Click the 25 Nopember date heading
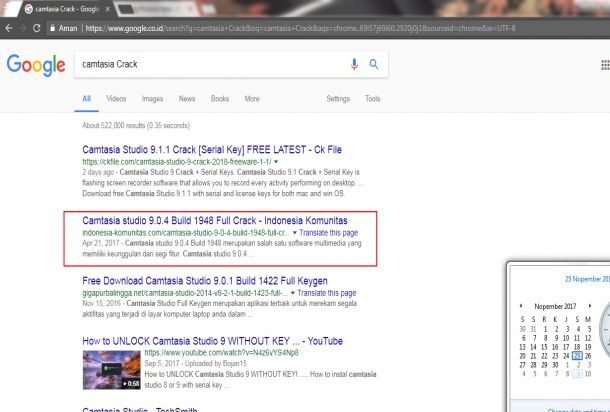The width and height of the screenshot is (610, 412). [587, 279]
